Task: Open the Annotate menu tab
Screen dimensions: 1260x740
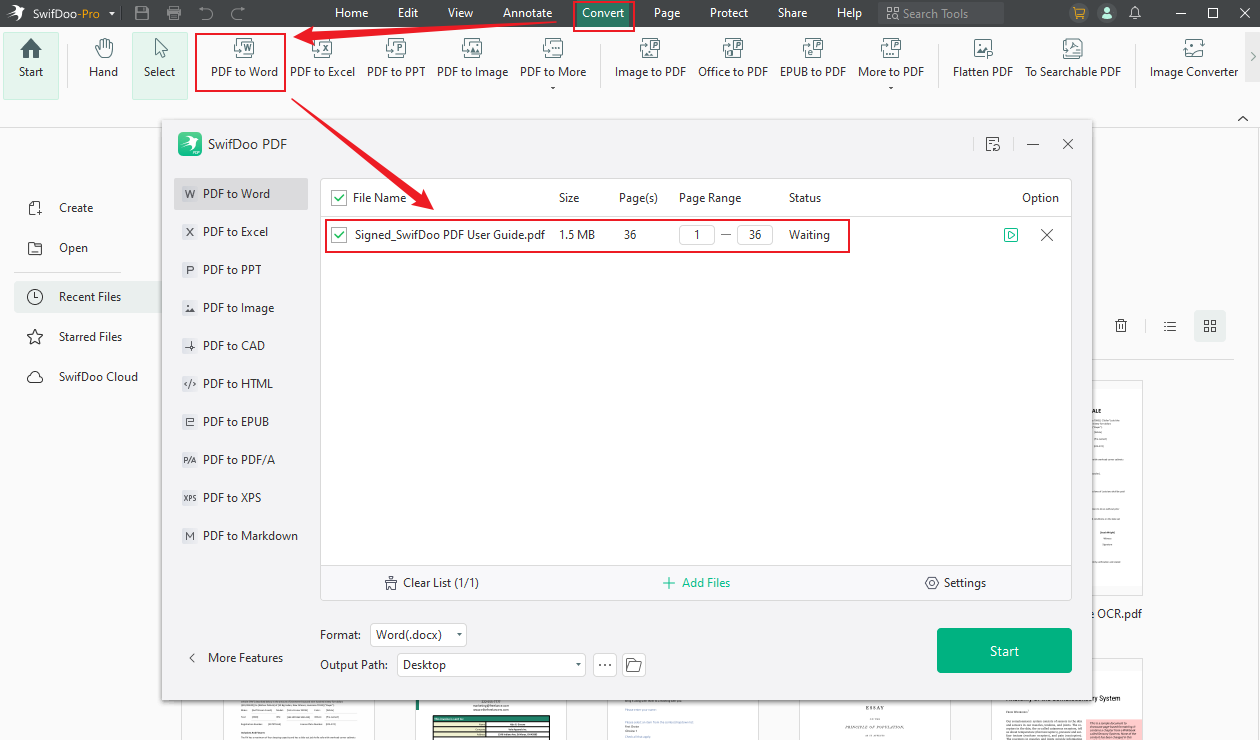Action: [x=527, y=13]
